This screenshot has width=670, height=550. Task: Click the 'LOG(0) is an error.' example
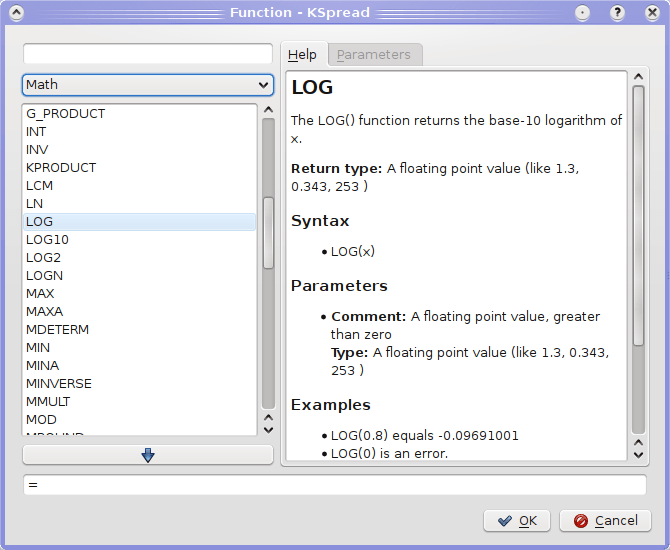pos(389,453)
